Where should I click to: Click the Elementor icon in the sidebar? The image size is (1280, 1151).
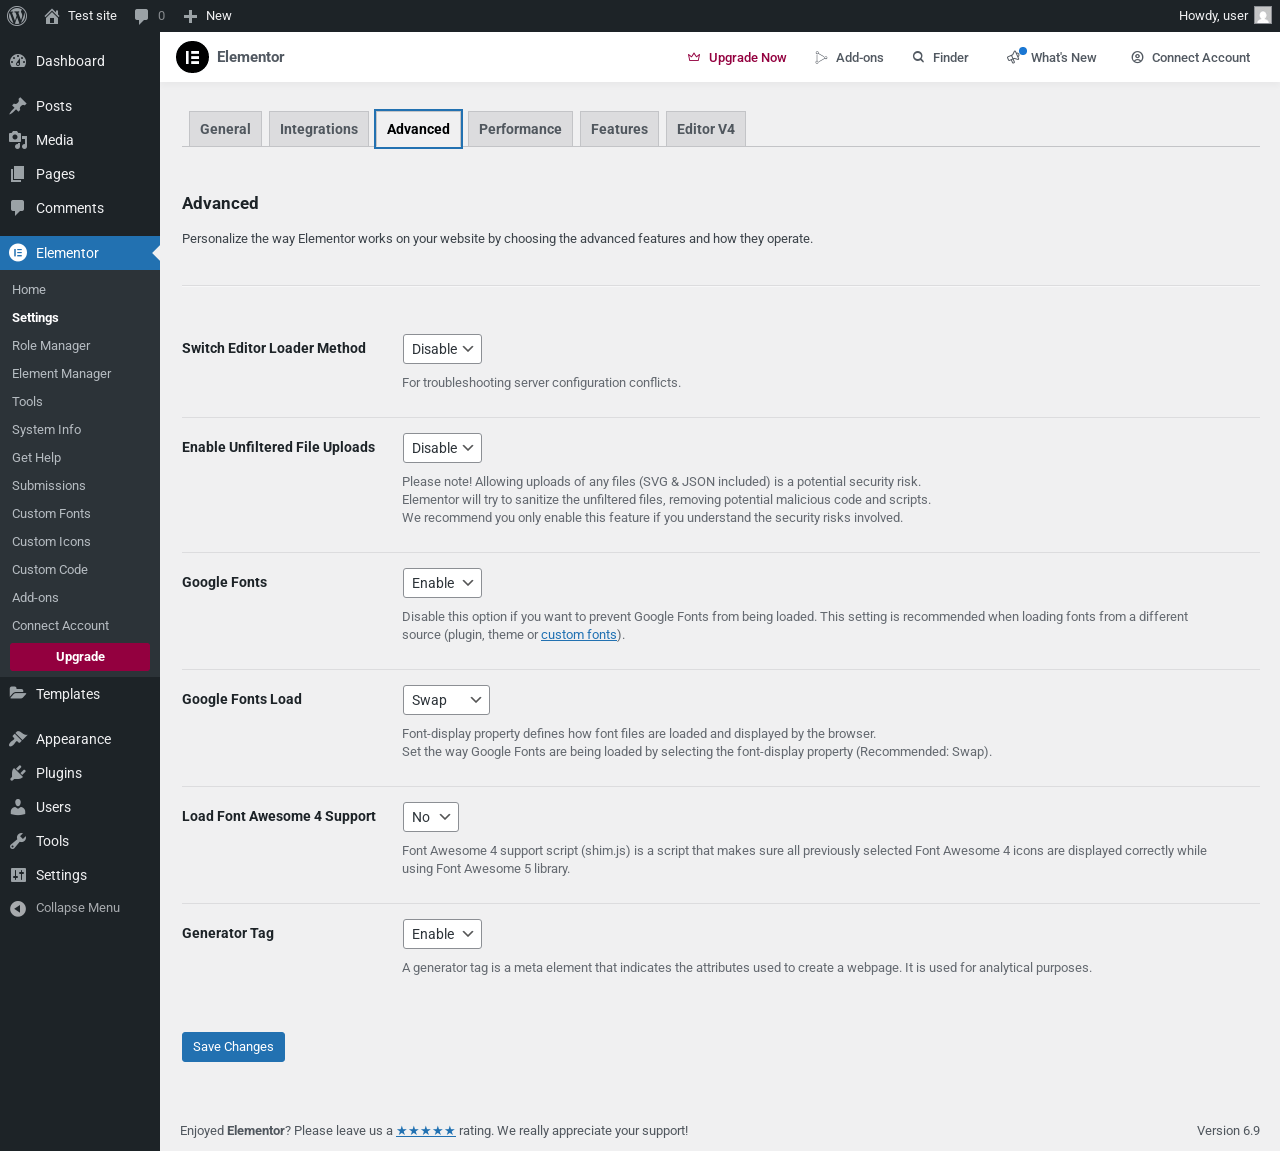click(18, 253)
